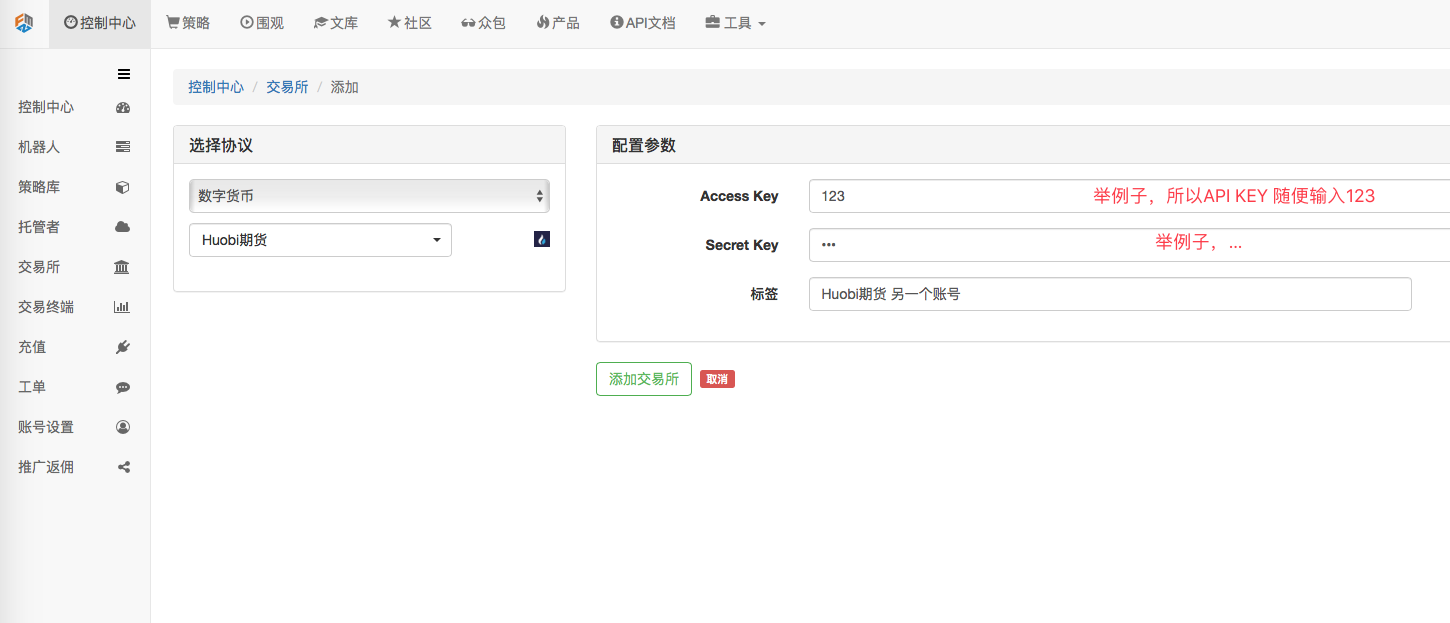
Task: Open the 策略 top navigation item
Action: (188, 23)
